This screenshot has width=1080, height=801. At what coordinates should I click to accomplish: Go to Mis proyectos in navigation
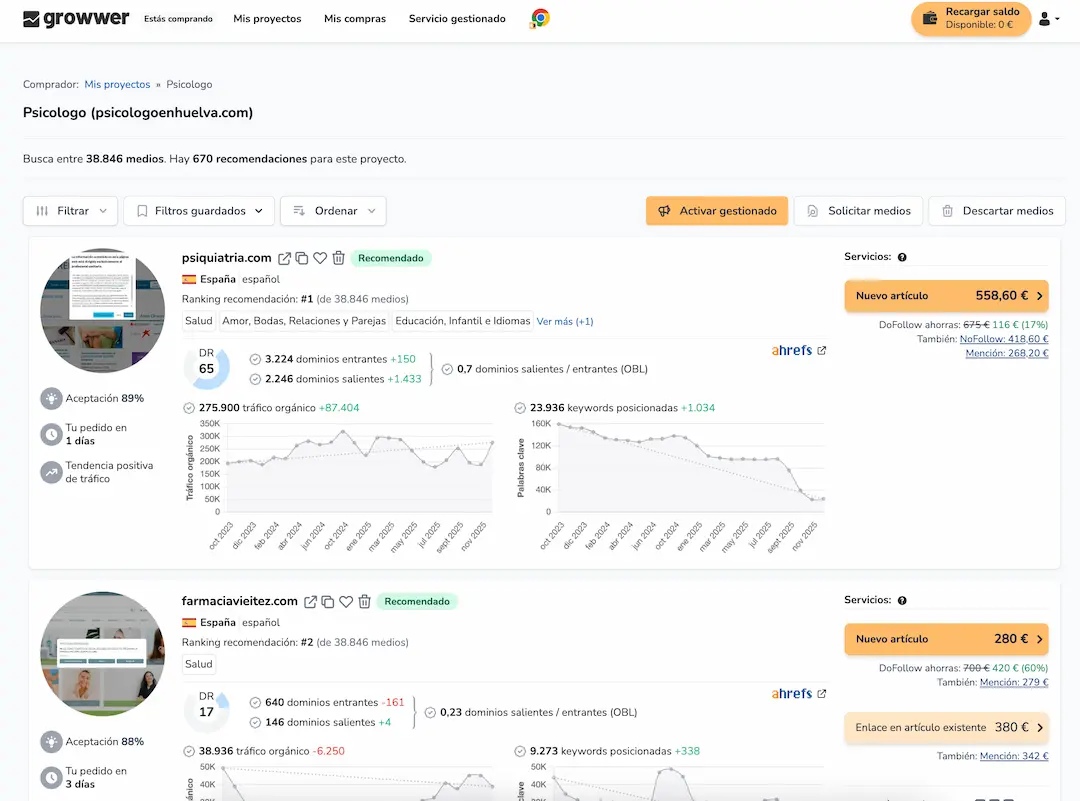267,19
